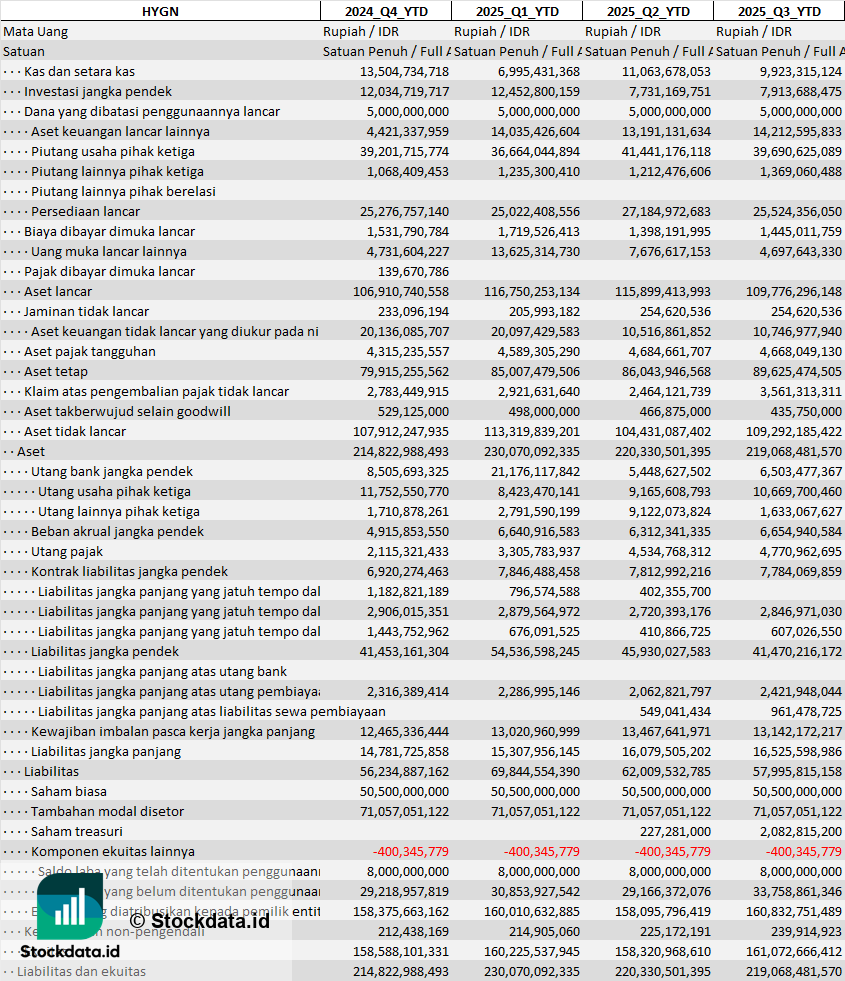
Task: Click Aset total value 214,822,988,493
Action: (401, 452)
